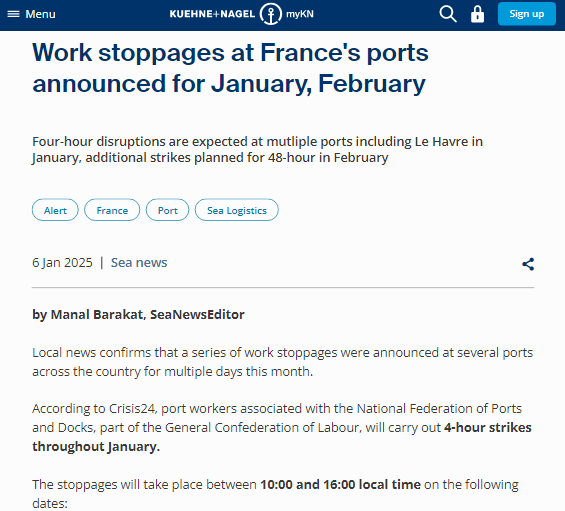Click bold '10:00 and 16:00 local time' text

pyautogui.click(x=341, y=484)
